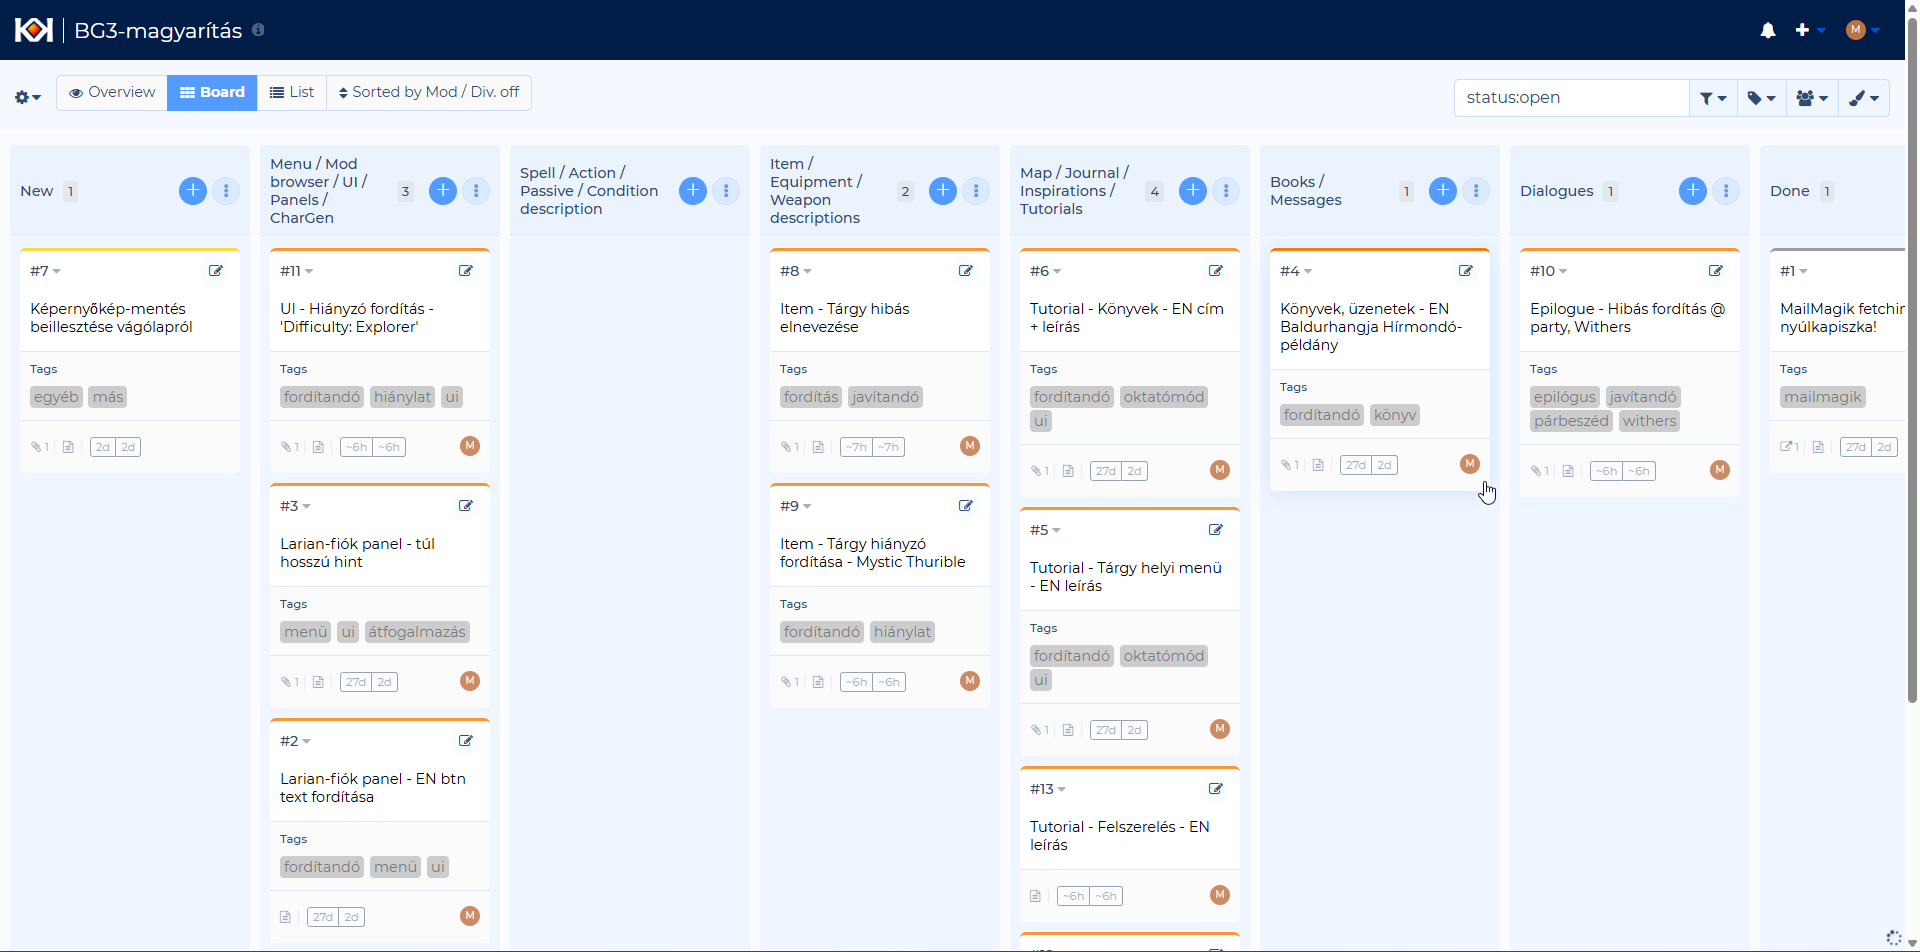Edit card #9 with its pencil icon

pos(966,506)
